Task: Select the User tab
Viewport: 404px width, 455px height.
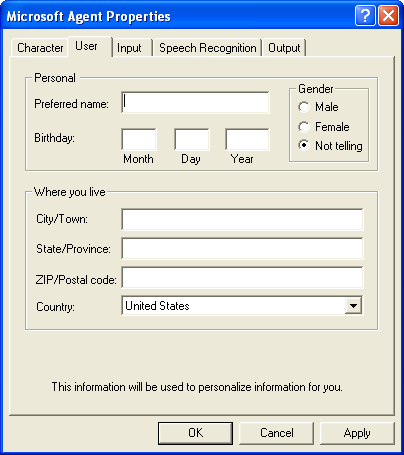Action: pyautogui.click(x=89, y=46)
